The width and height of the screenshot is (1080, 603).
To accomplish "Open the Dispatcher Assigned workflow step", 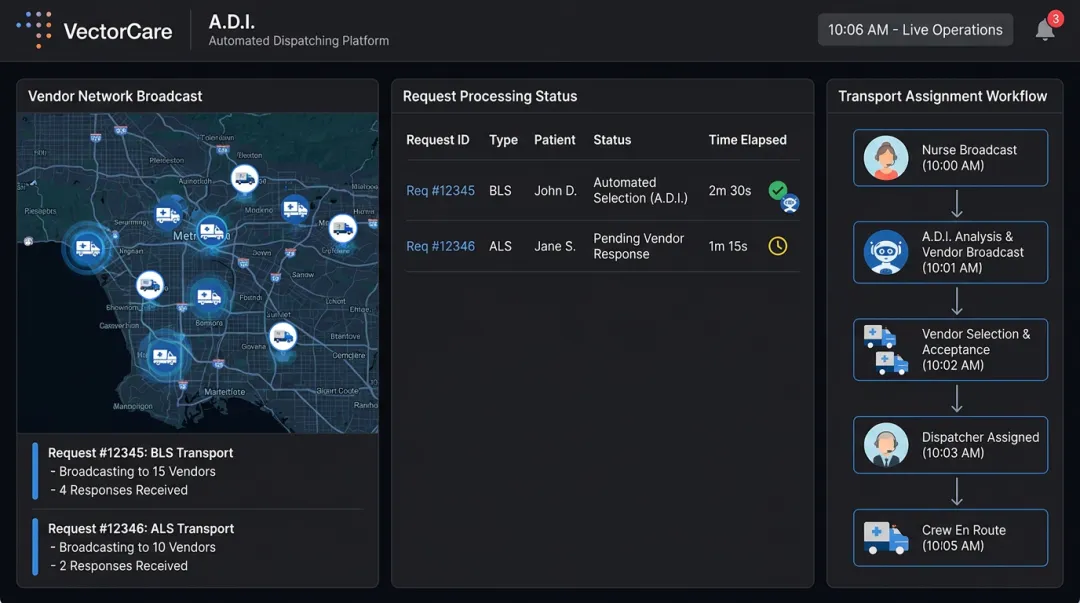I will (951, 444).
